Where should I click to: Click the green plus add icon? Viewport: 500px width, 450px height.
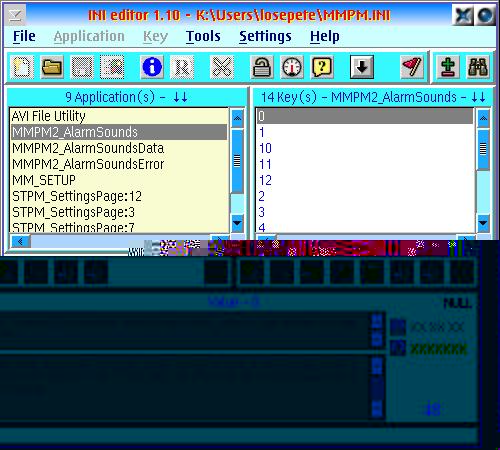point(448,67)
